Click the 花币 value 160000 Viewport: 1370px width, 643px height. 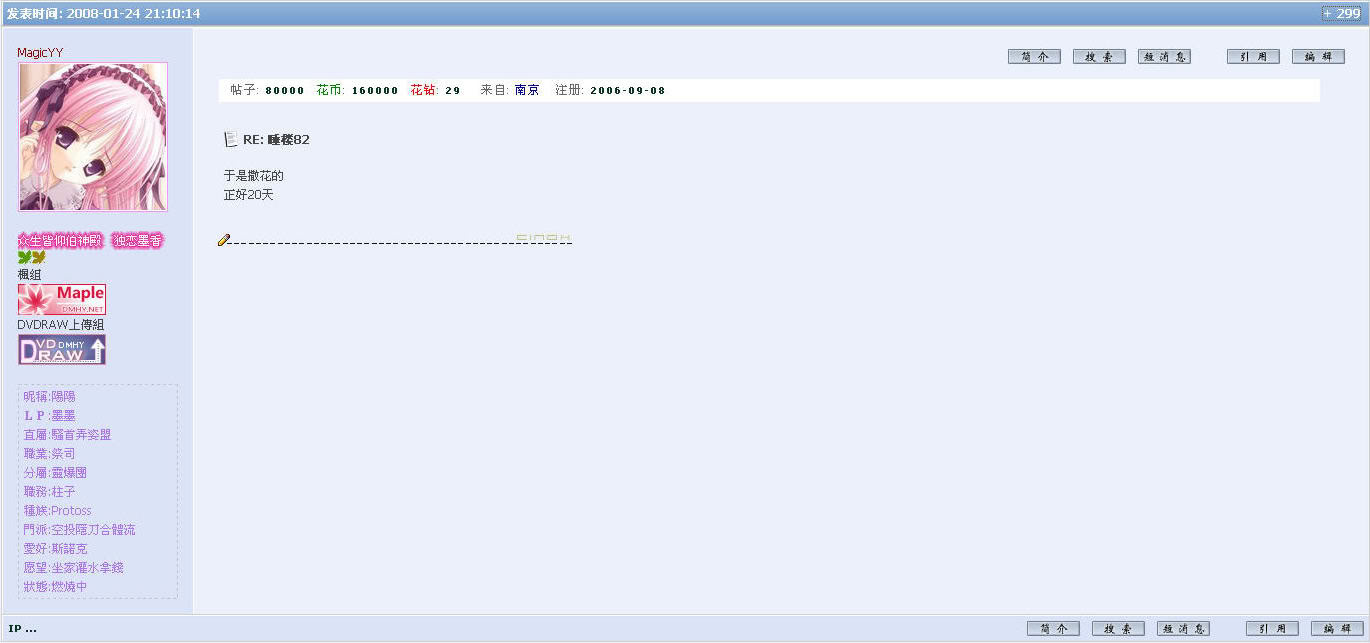tap(375, 91)
